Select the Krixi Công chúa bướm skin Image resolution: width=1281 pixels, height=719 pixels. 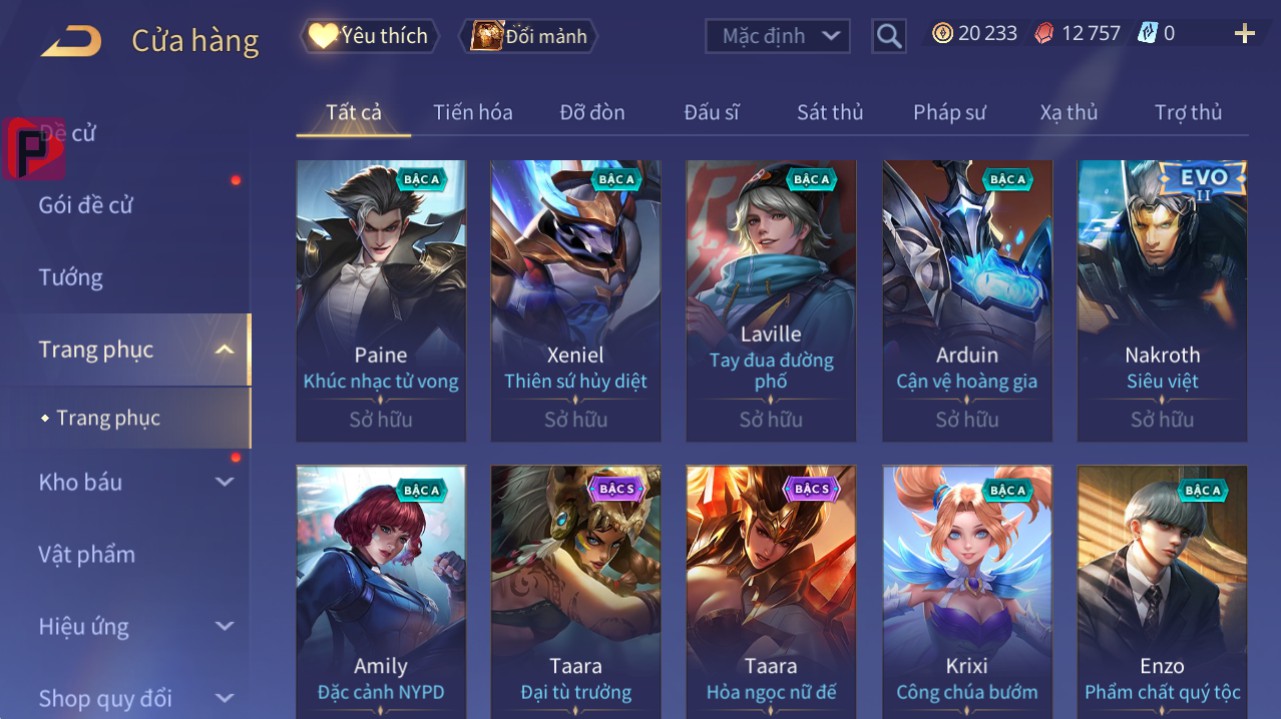(967, 592)
